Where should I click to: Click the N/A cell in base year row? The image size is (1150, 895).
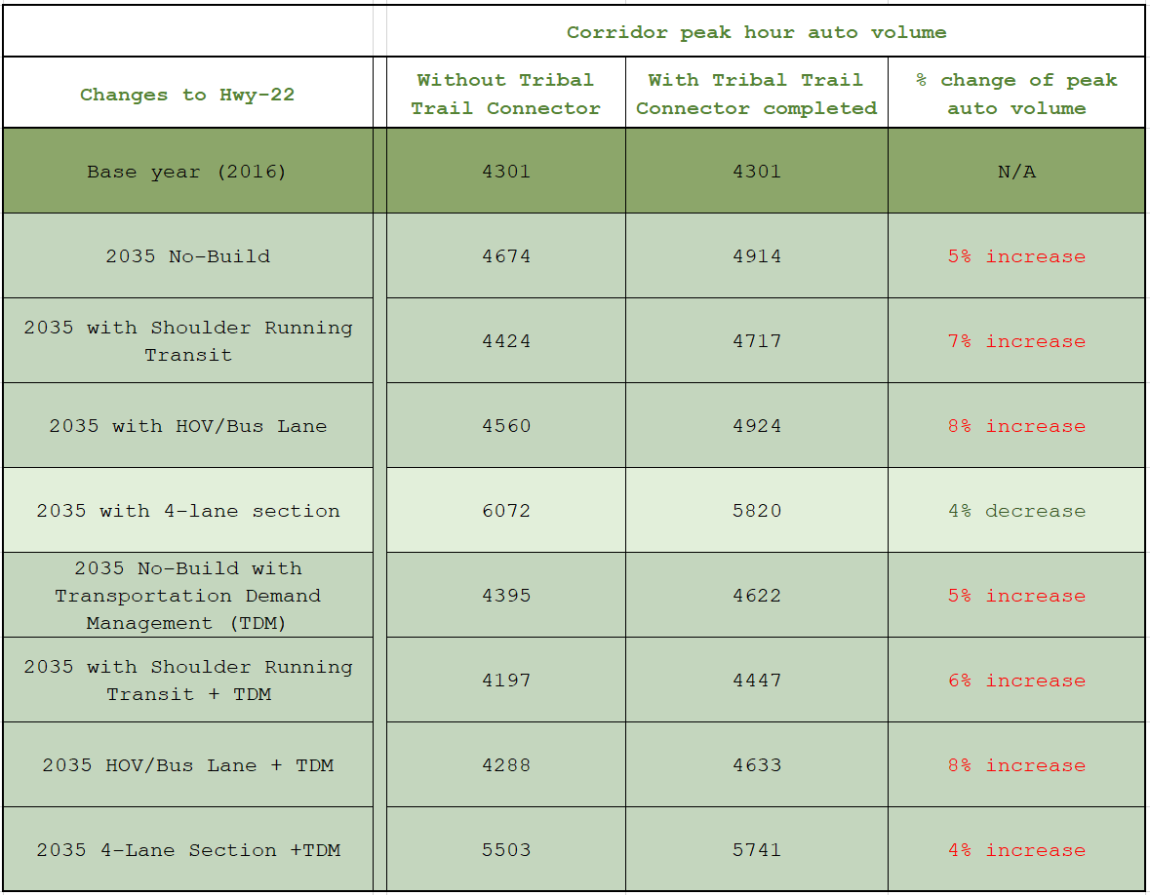(1016, 171)
